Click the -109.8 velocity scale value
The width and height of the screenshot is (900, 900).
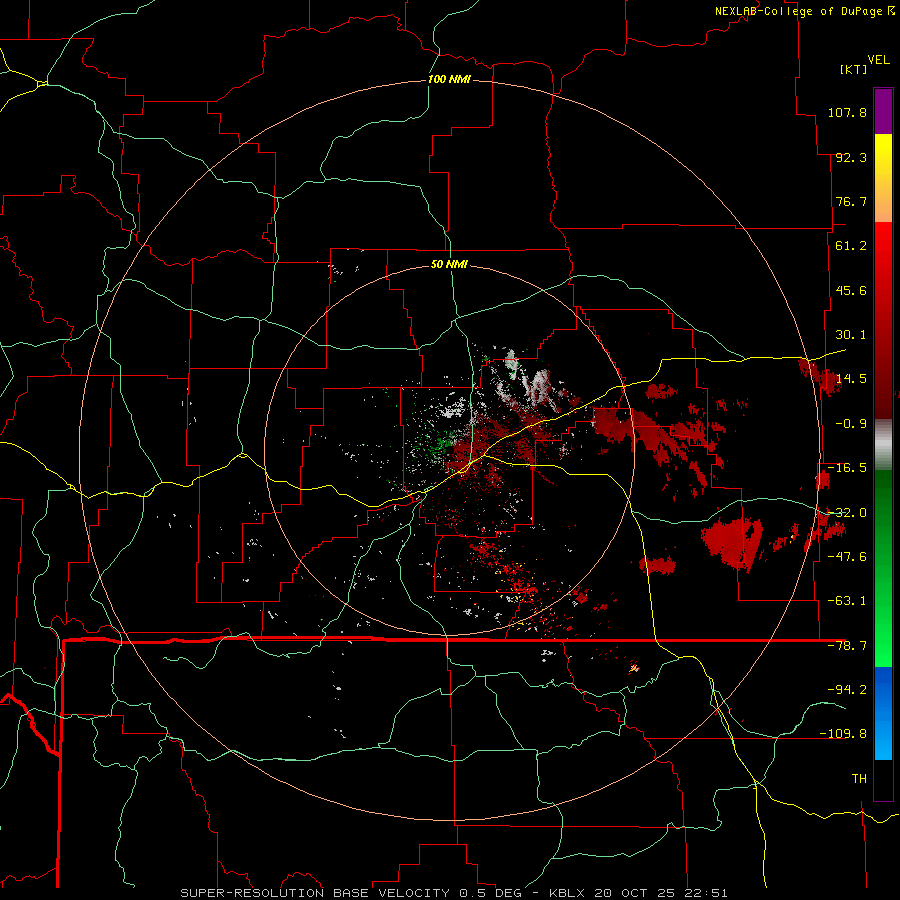click(x=843, y=734)
